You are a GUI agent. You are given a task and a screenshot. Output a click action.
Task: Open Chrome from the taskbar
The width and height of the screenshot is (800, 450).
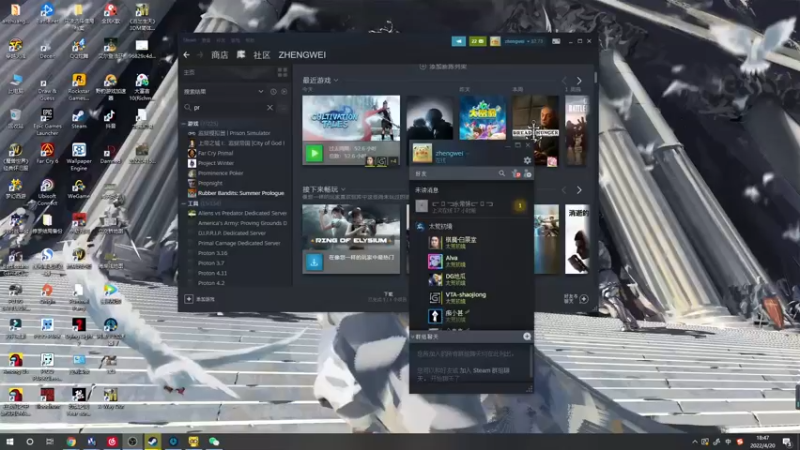(71, 441)
